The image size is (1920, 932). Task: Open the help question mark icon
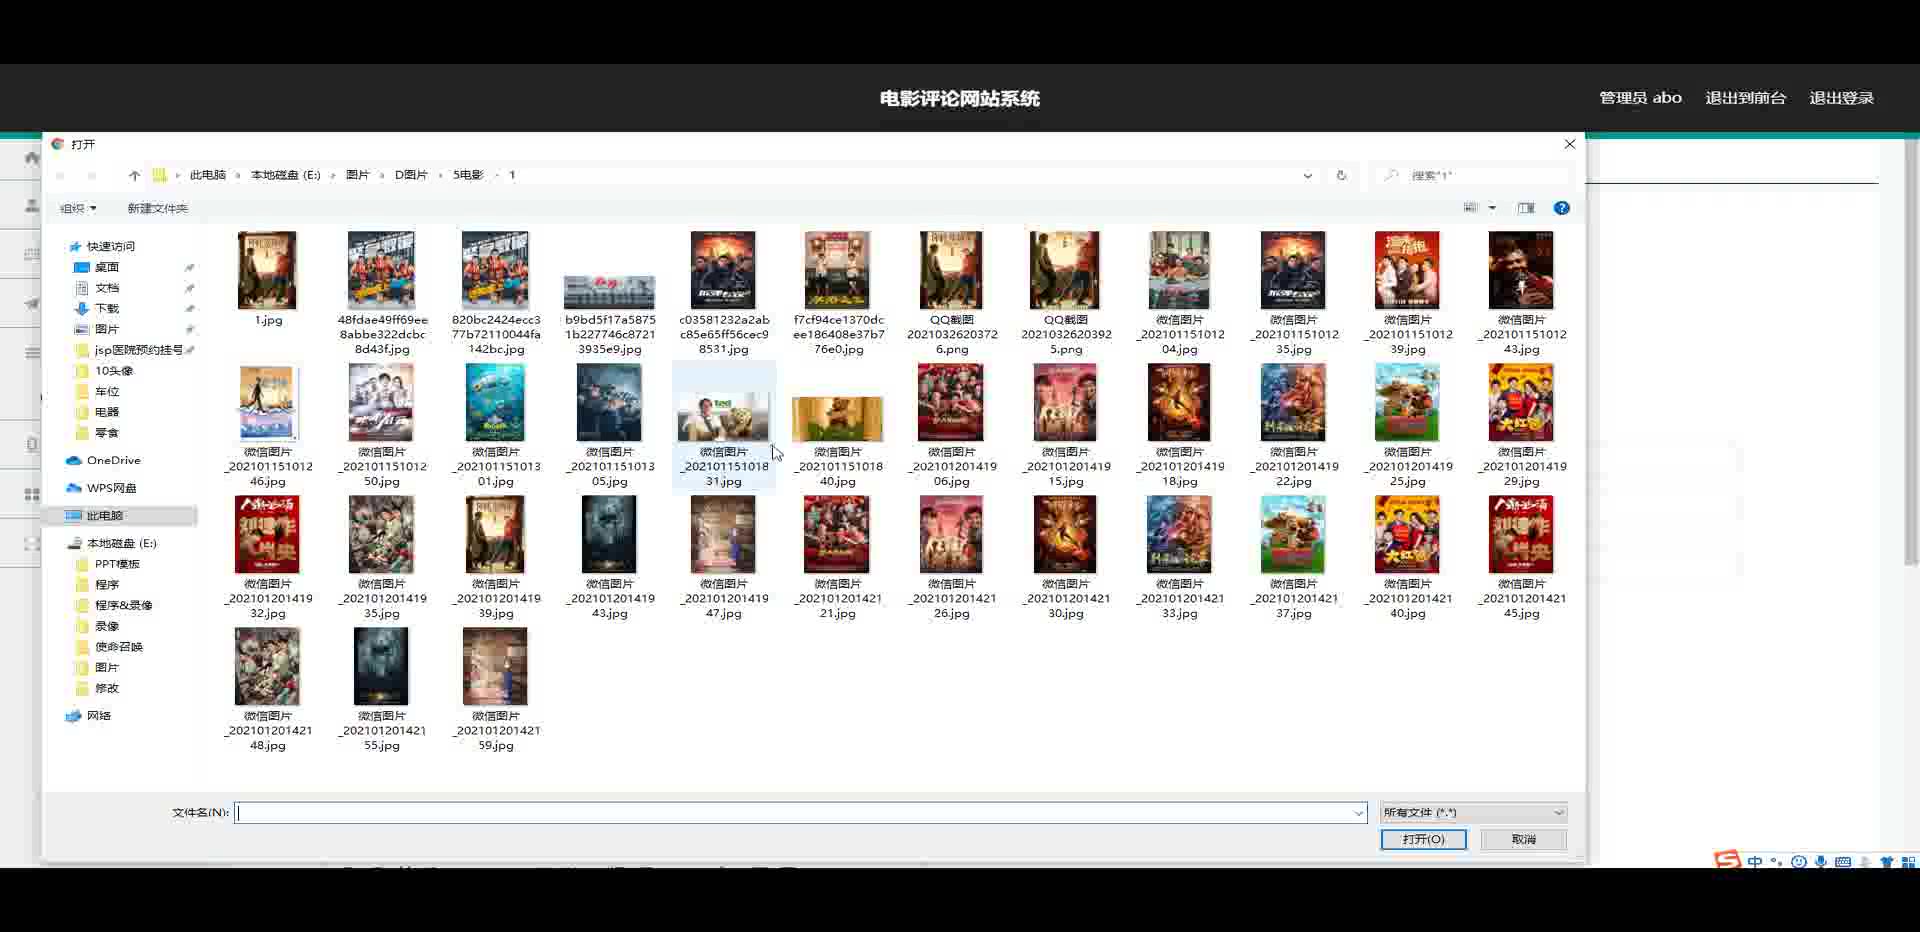(1561, 208)
